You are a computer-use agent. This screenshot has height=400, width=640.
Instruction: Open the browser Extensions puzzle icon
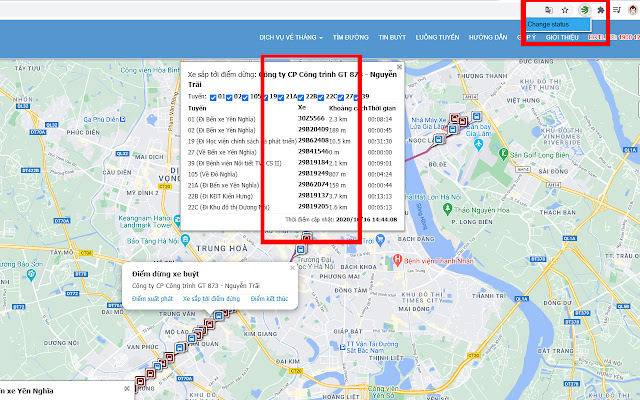(x=600, y=10)
